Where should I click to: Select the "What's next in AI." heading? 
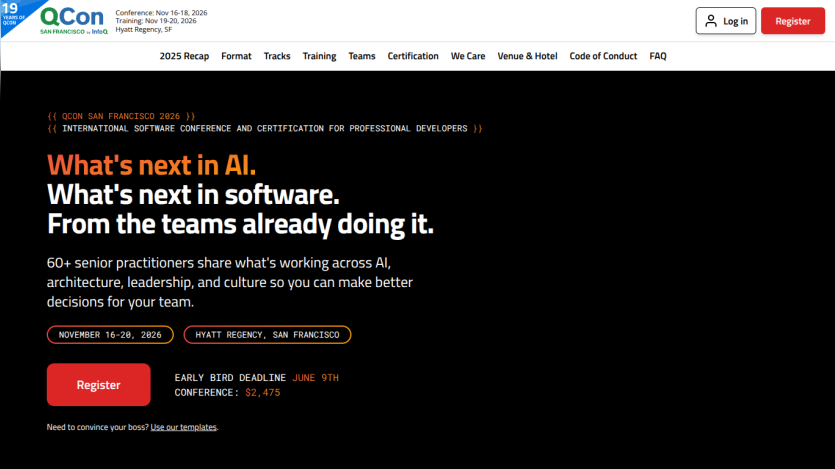point(151,165)
